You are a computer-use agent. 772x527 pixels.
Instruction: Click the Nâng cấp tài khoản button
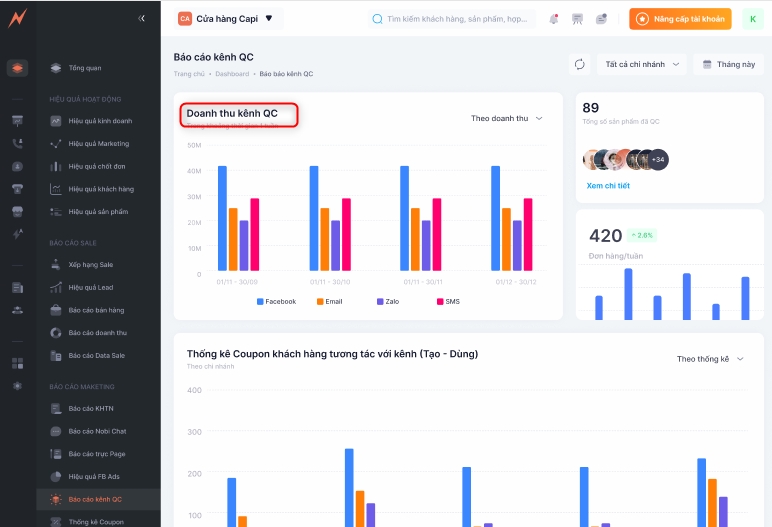680,18
